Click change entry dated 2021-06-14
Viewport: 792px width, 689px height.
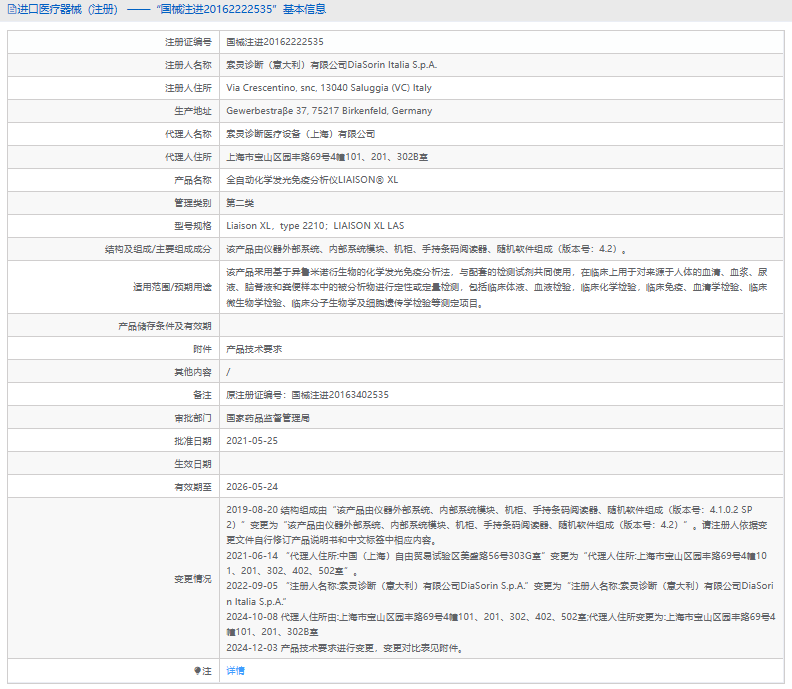pos(497,563)
